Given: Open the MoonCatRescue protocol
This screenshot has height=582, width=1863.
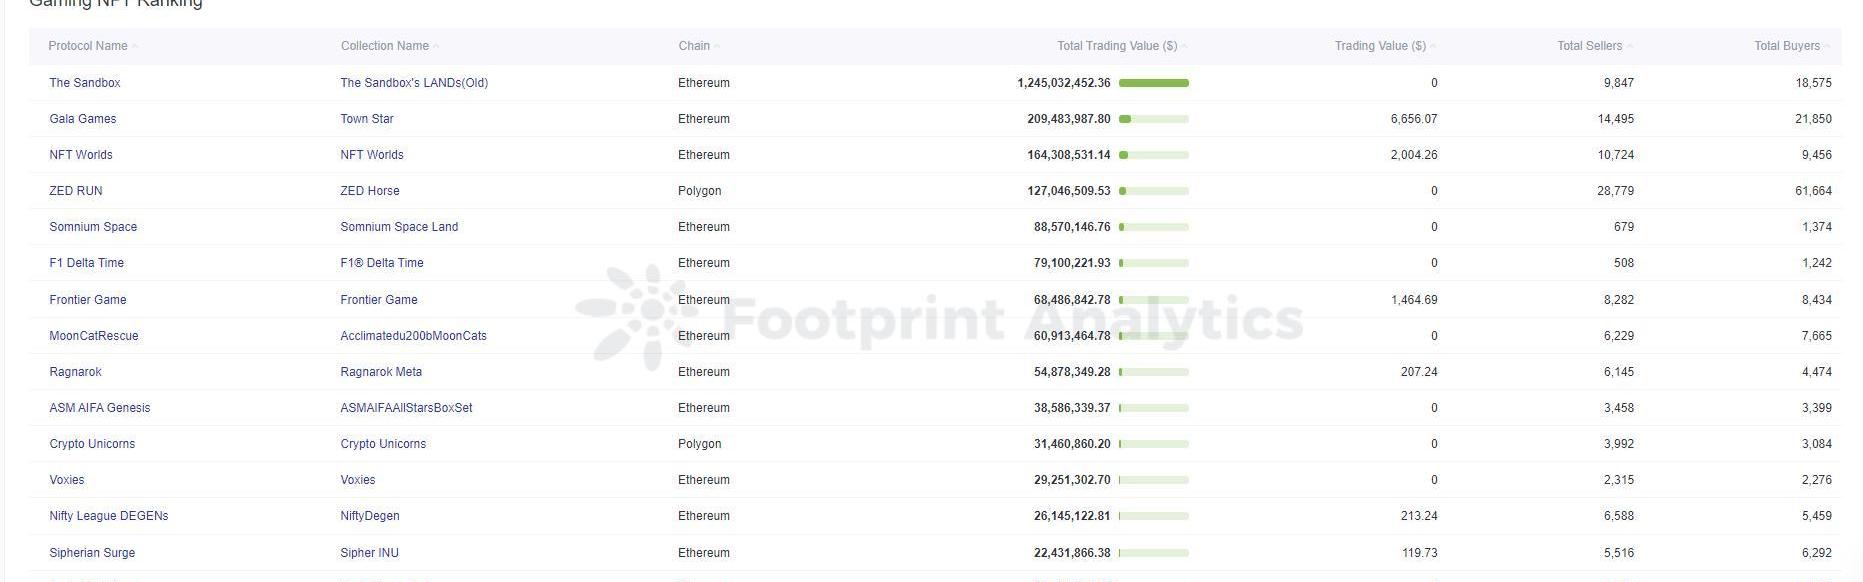Looking at the screenshot, I should pos(94,336).
